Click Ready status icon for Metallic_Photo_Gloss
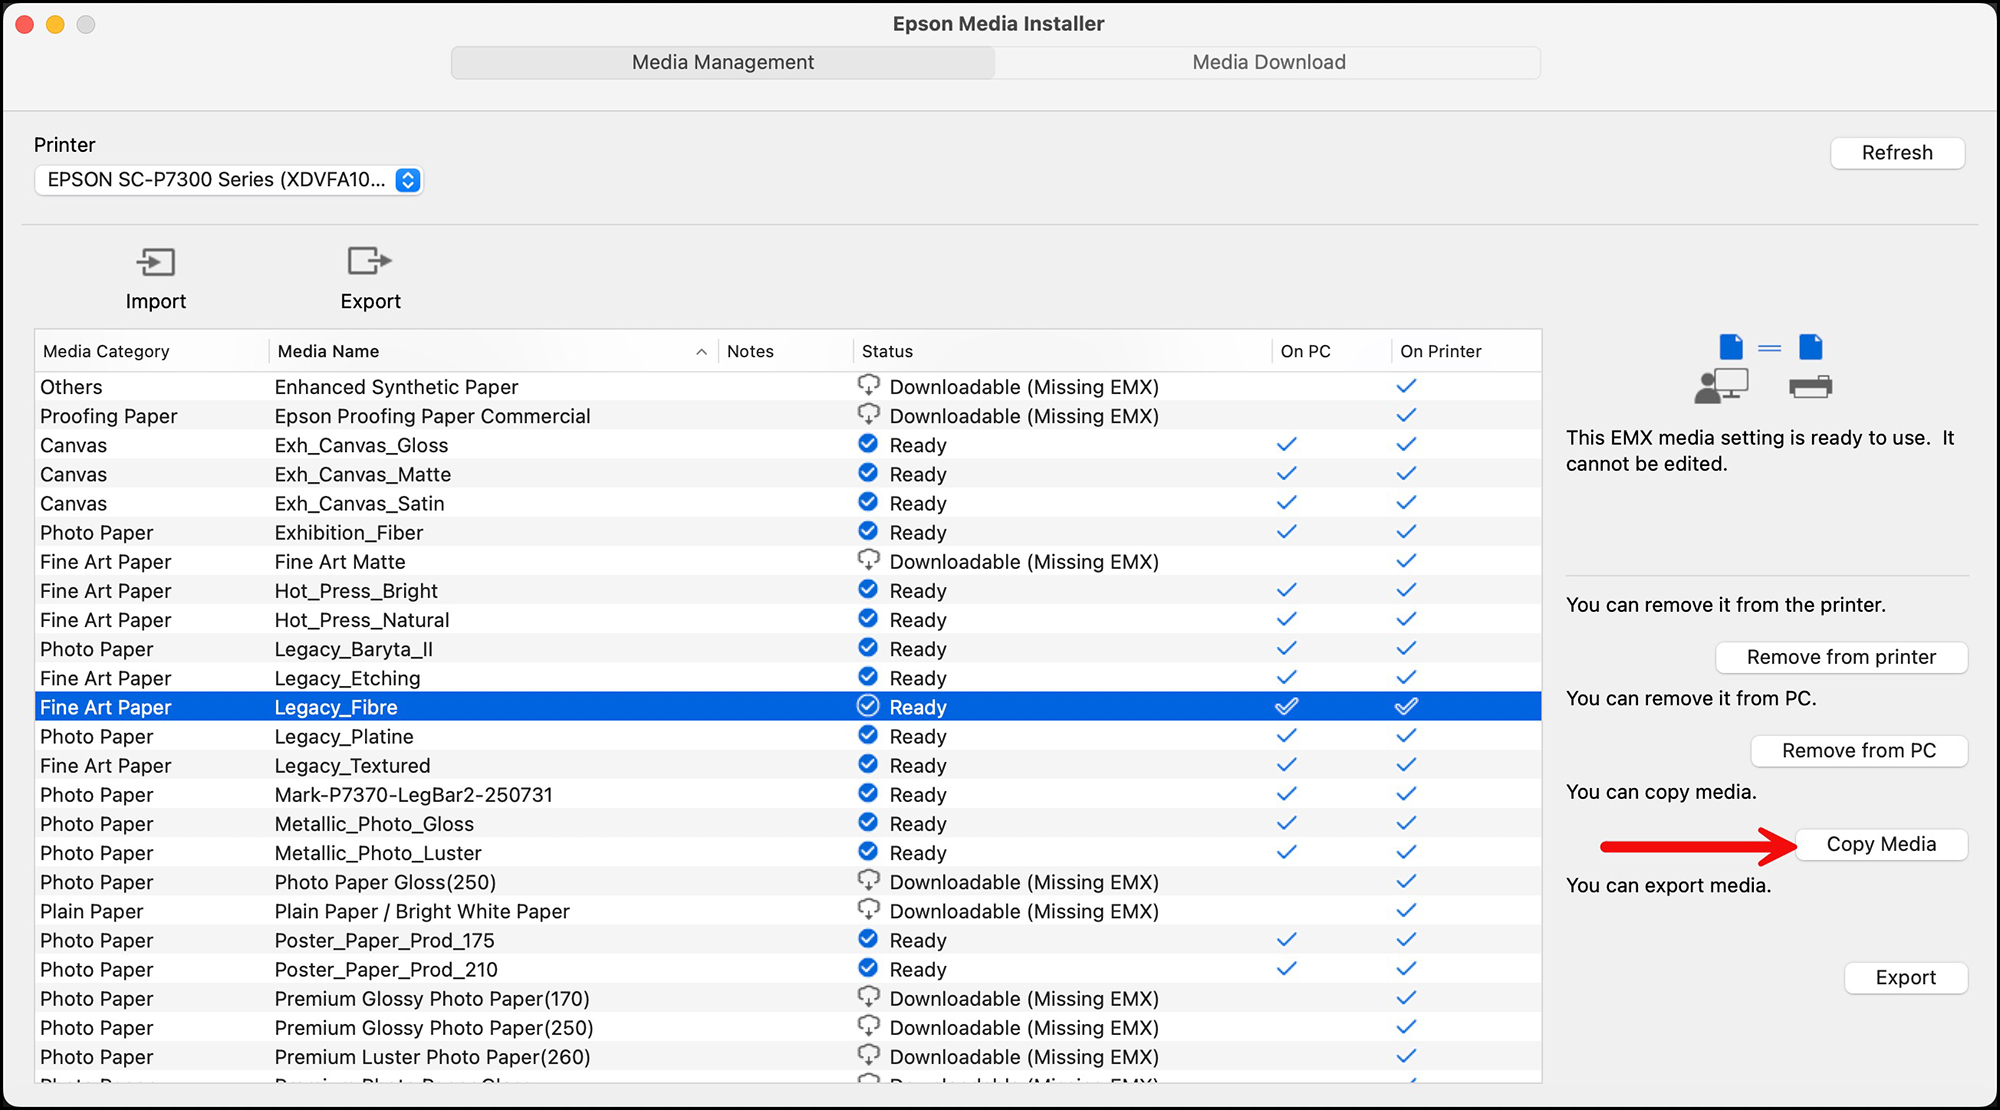The image size is (2000, 1110). tap(868, 822)
